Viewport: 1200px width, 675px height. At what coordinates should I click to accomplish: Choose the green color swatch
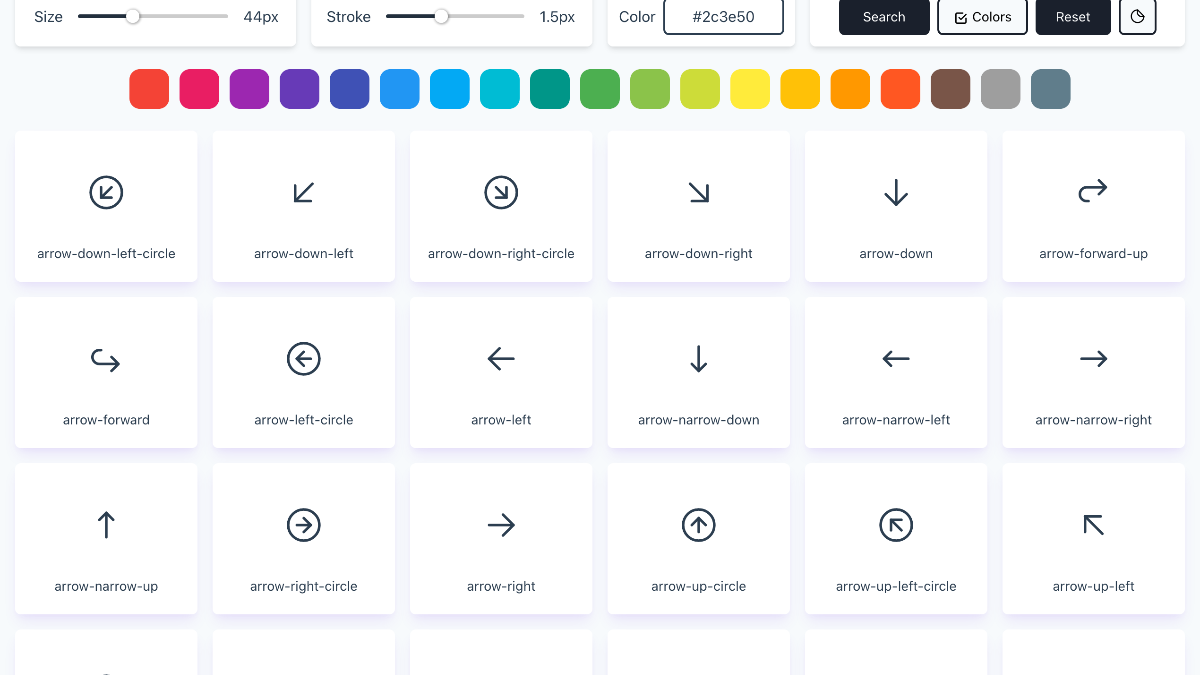point(600,89)
